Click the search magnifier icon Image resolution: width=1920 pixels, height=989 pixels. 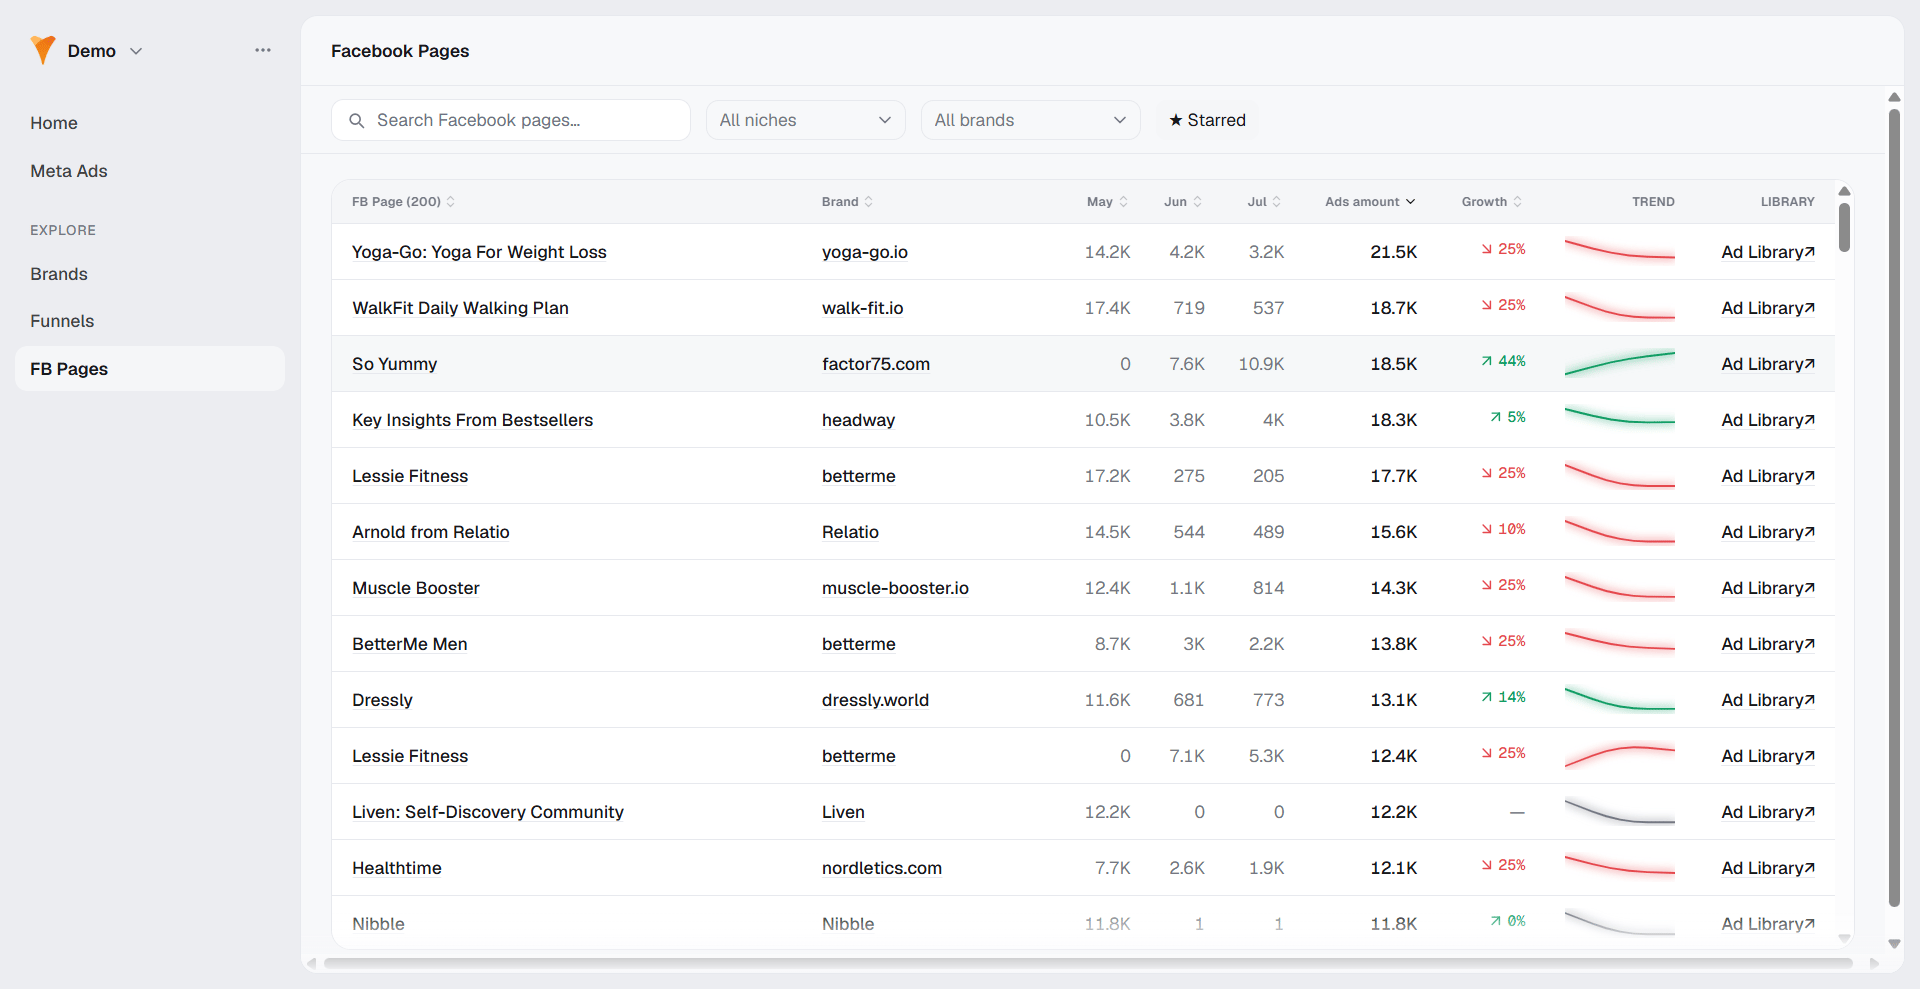356,121
